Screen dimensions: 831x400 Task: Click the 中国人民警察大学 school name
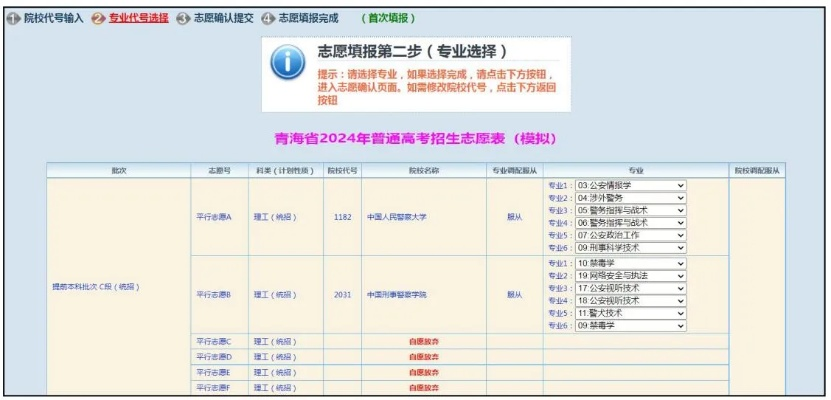[x=396, y=217]
